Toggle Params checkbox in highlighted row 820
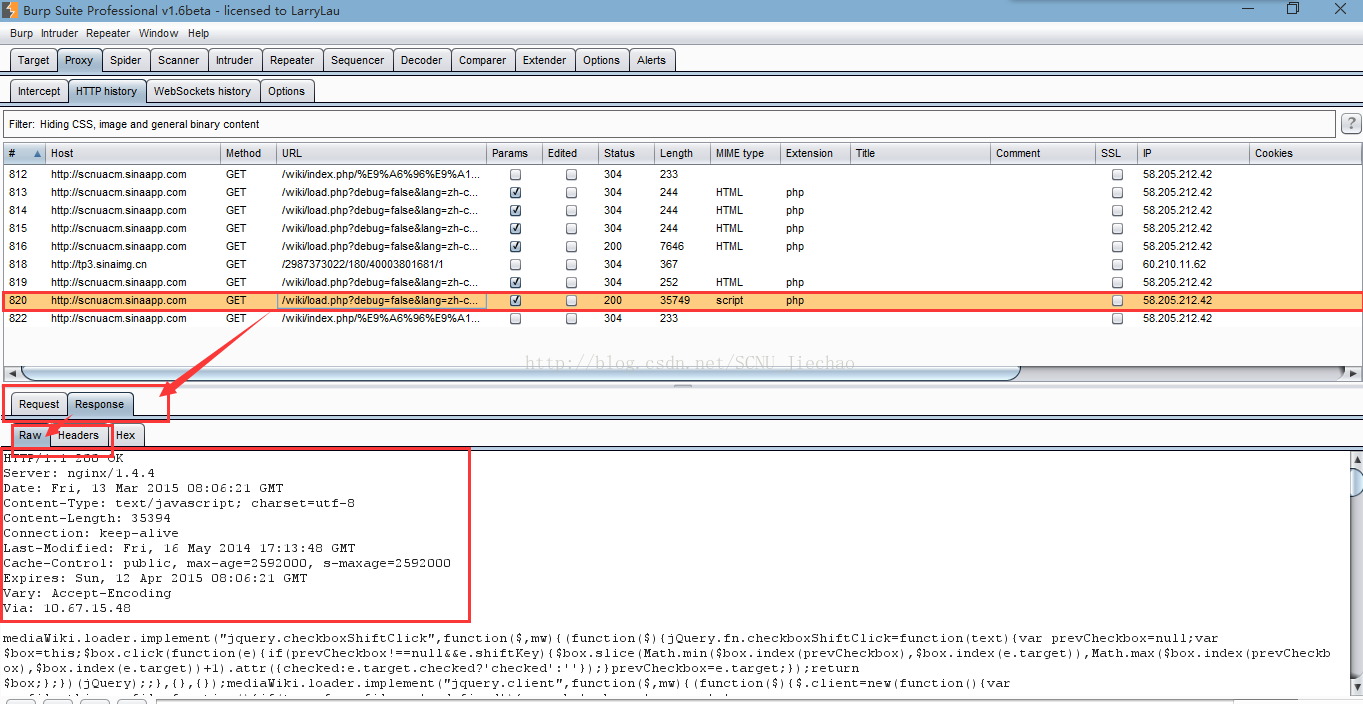Image resolution: width=1363 pixels, height=704 pixels. pos(516,300)
